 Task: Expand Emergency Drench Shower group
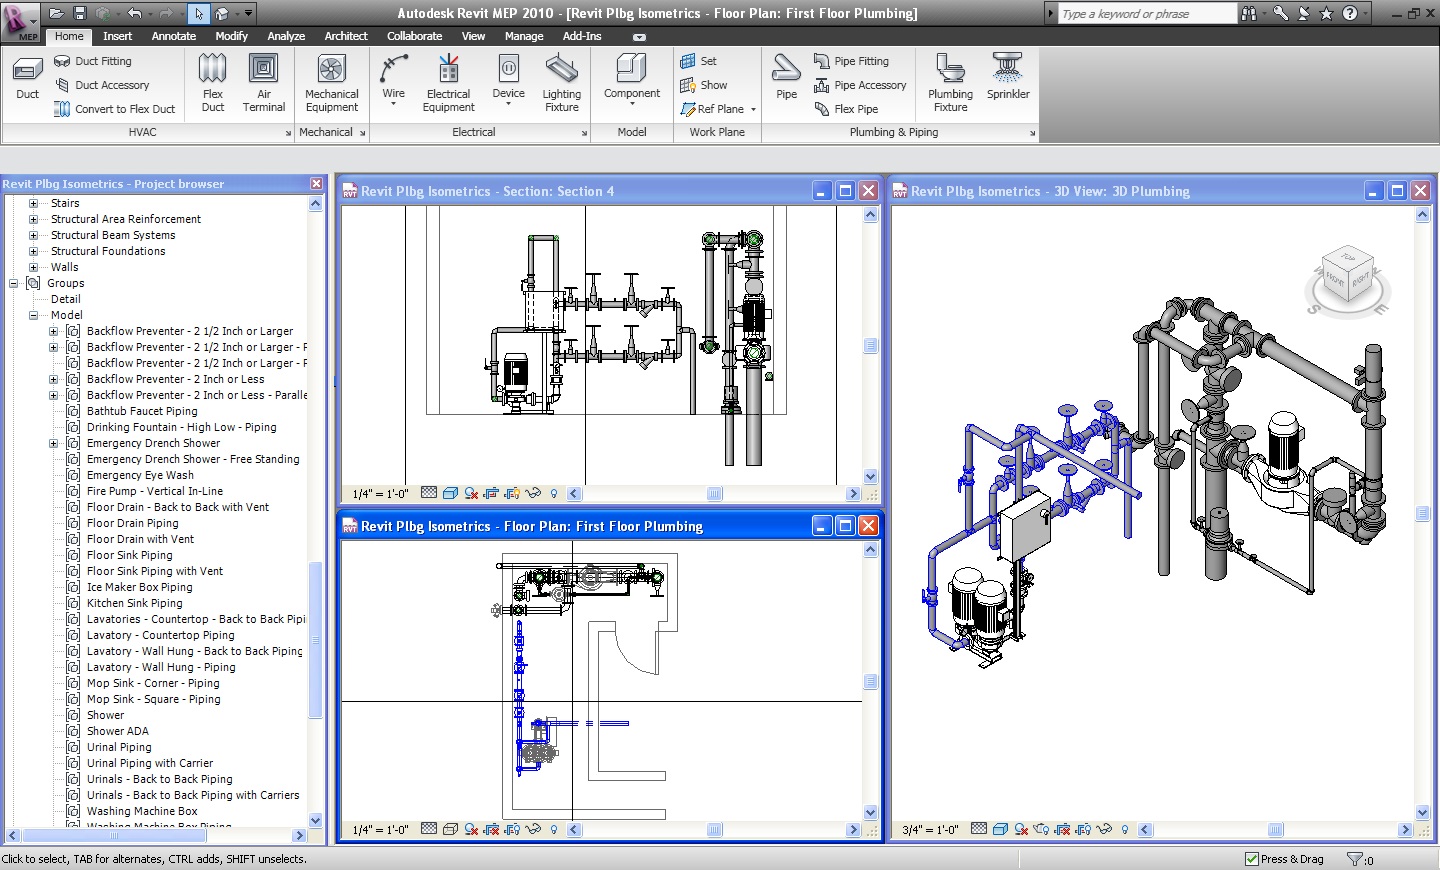(x=53, y=443)
